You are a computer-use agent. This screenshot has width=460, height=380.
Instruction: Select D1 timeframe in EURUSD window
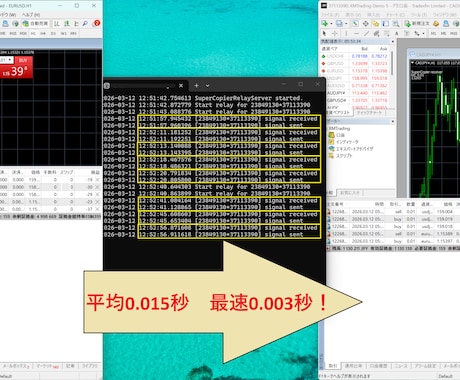pyautogui.click(x=53, y=33)
